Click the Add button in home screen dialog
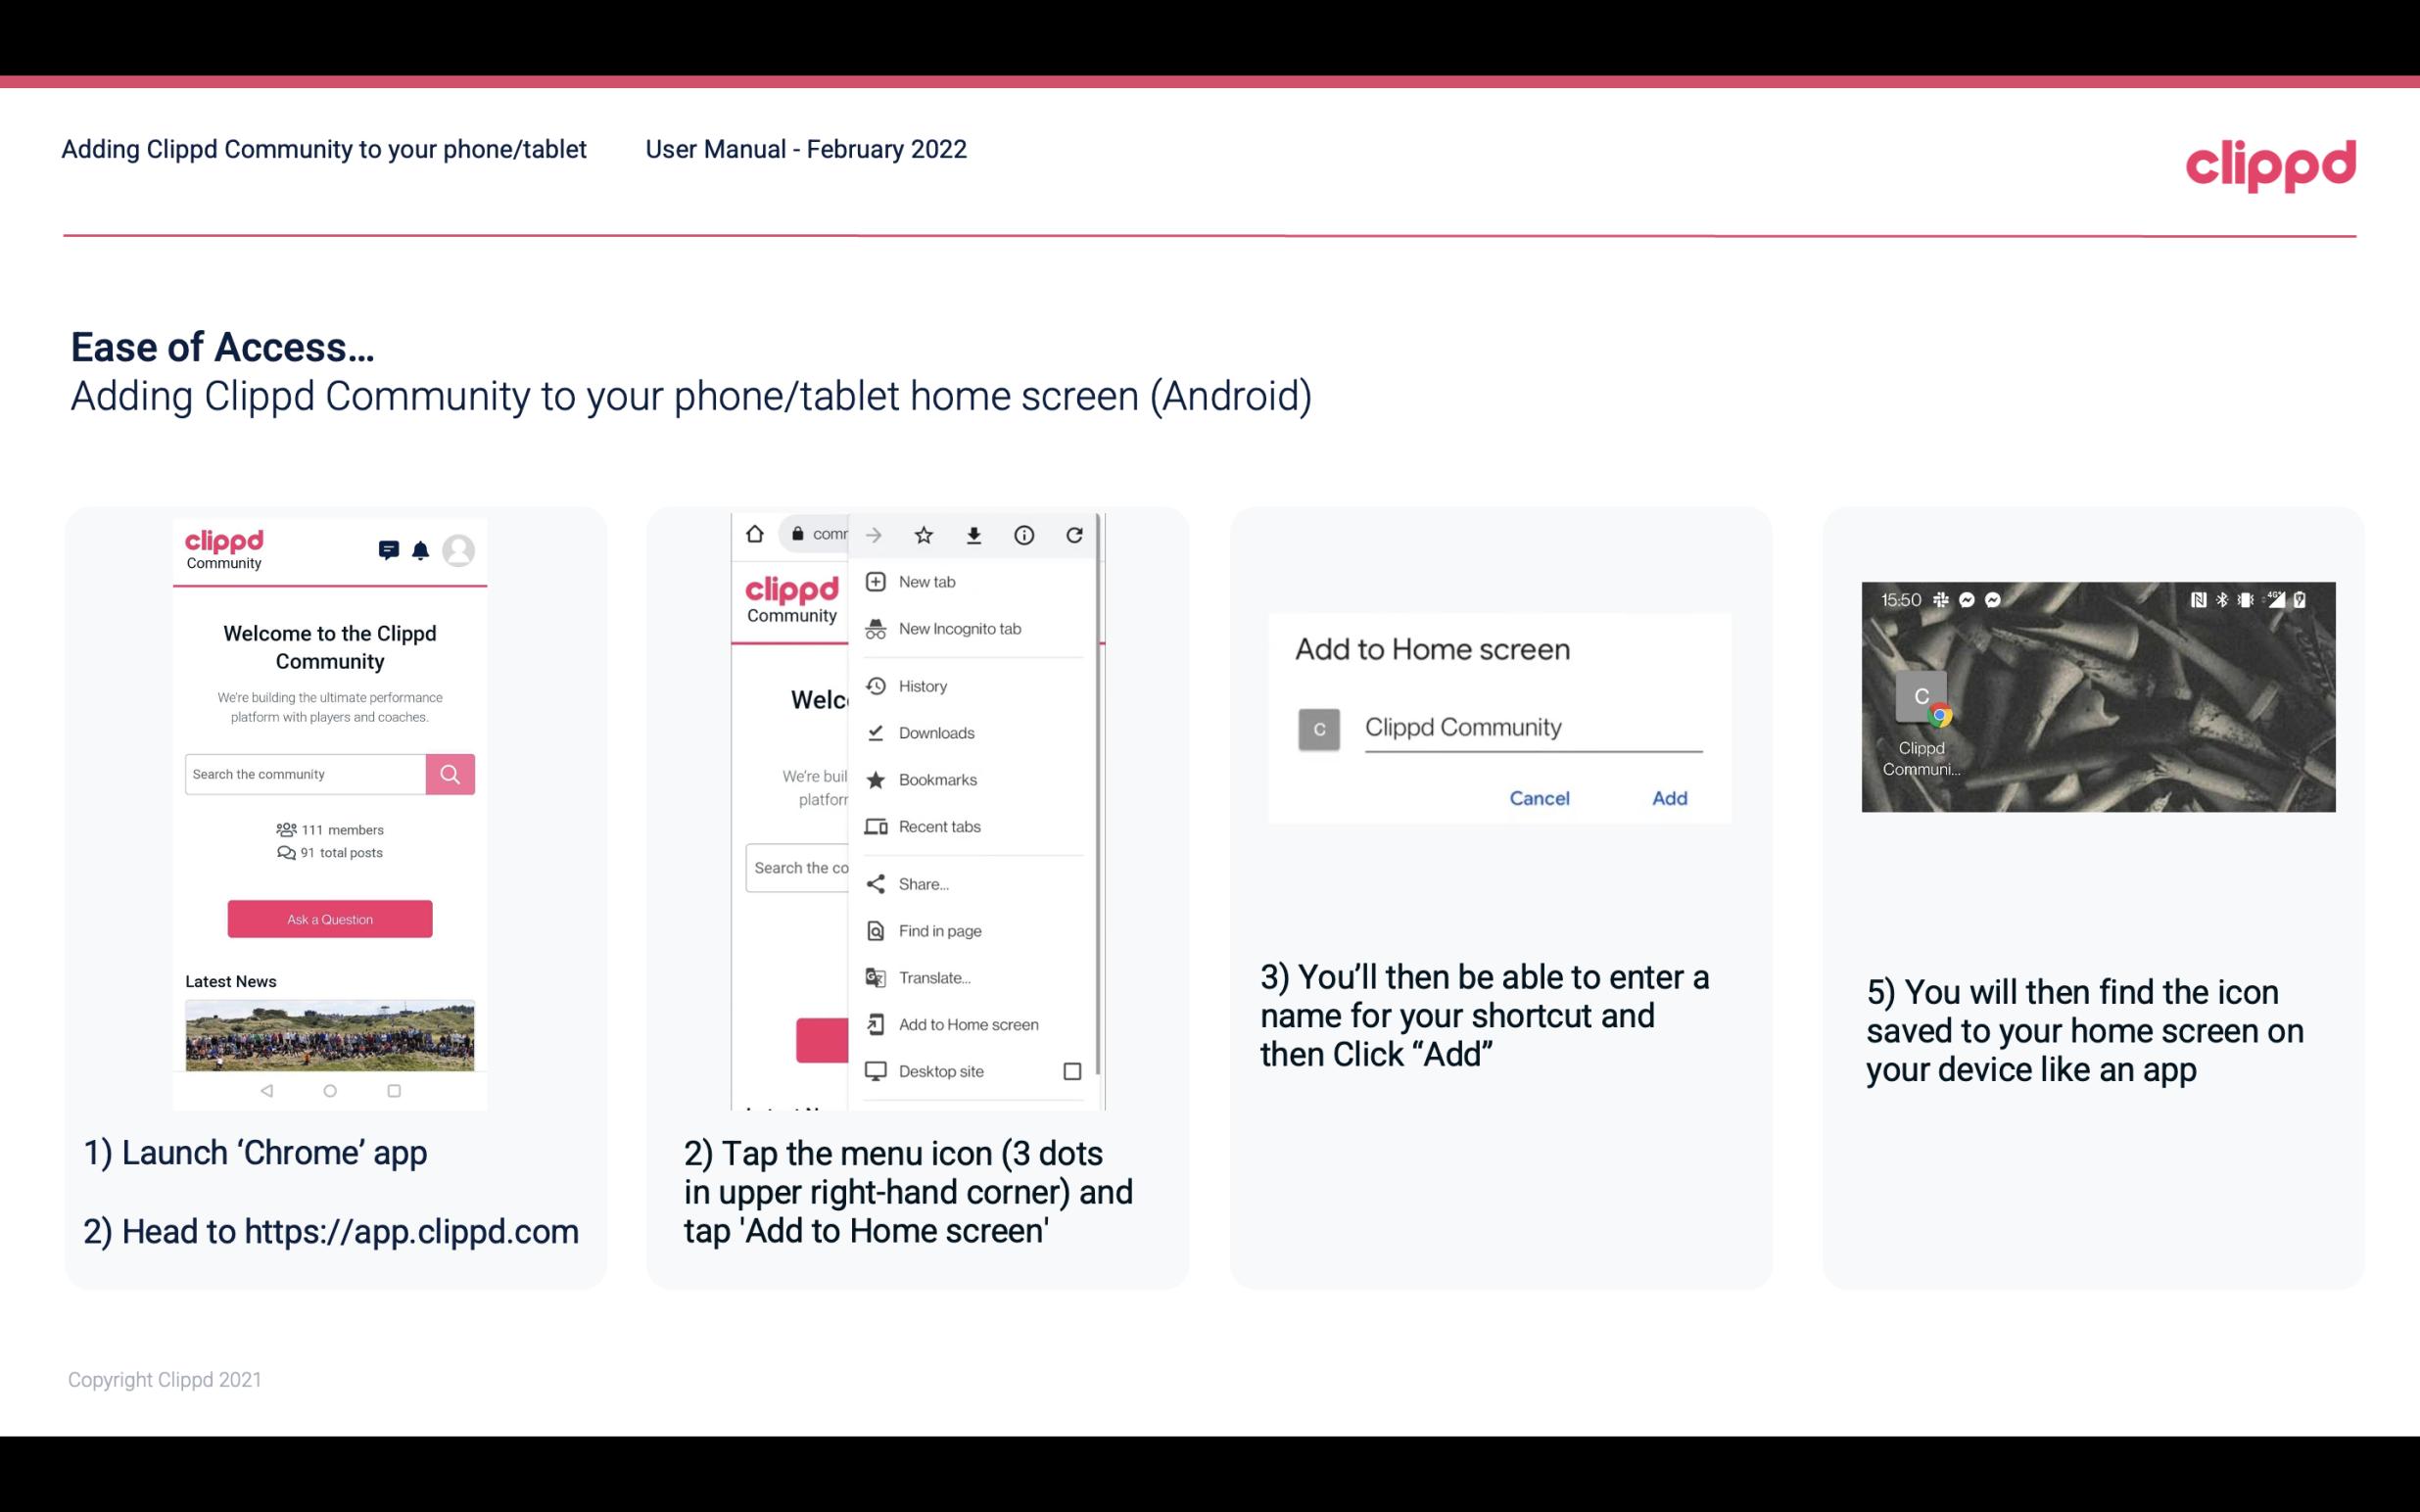This screenshot has width=2420, height=1512. [1667, 798]
